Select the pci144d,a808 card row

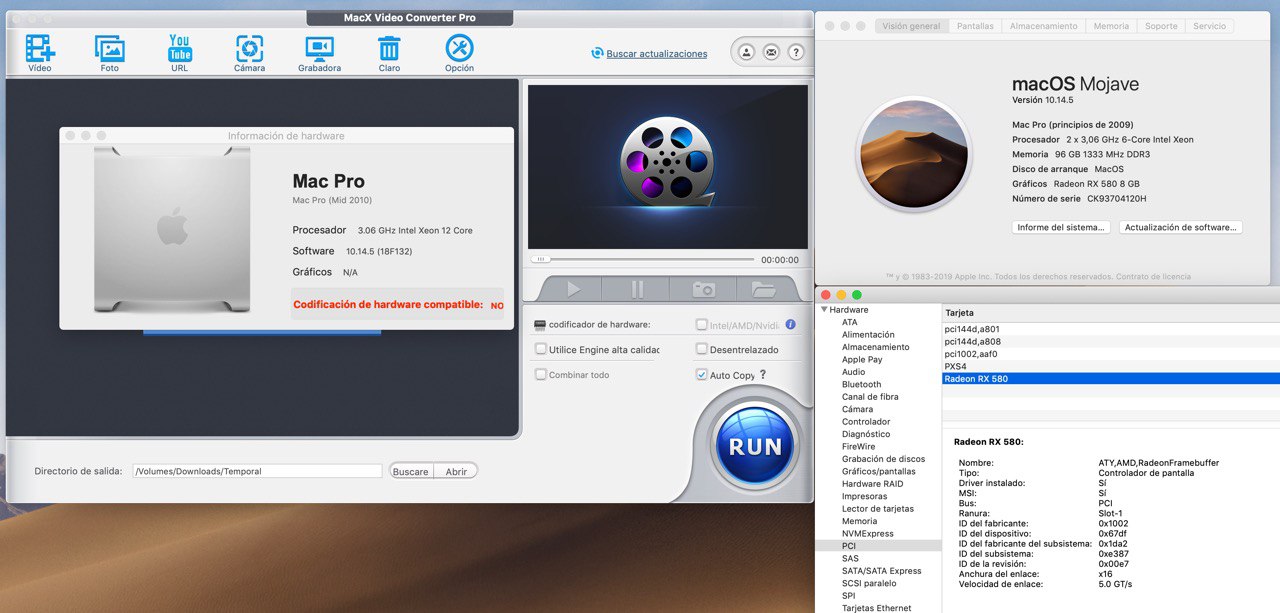(1111, 341)
